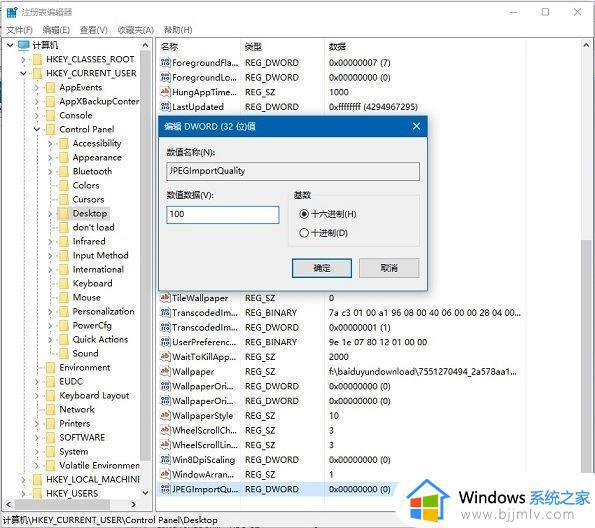
Task: Click the Win8DpiScaling DWORD icon
Action: [x=165, y=460]
